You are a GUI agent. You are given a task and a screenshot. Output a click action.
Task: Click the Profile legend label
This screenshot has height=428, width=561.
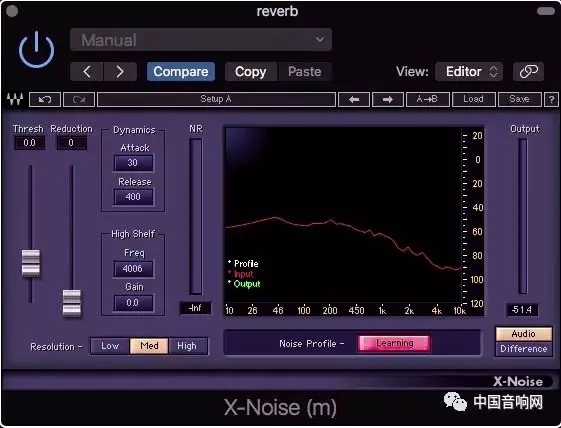pyautogui.click(x=246, y=264)
